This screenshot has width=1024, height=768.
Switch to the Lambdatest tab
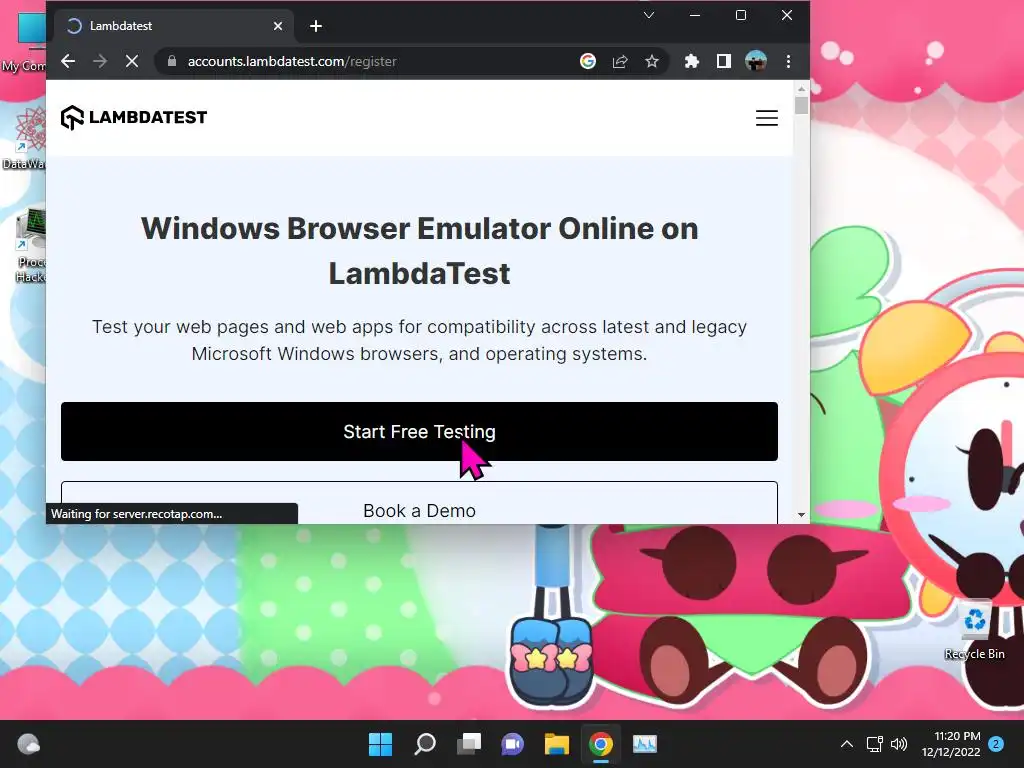[175, 26]
